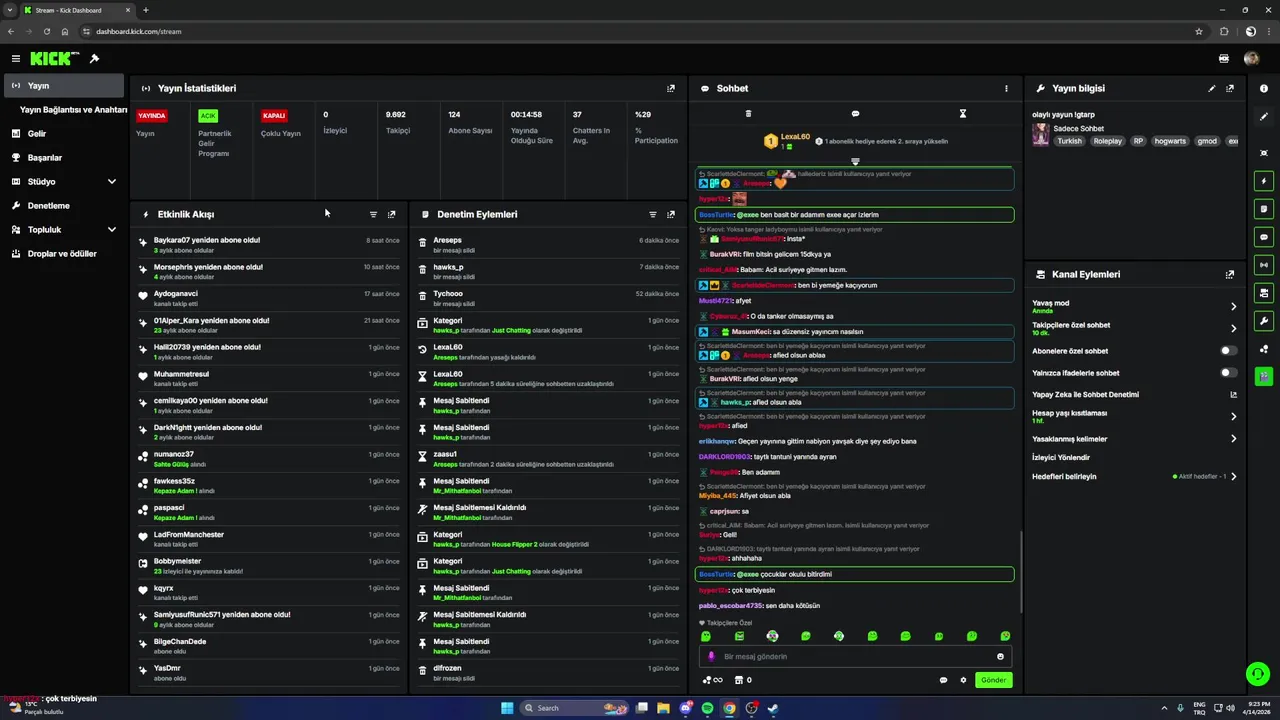Open Hedefleri belirleyin goals
Viewport: 1280px width, 720px height.
pyautogui.click(x=1135, y=476)
